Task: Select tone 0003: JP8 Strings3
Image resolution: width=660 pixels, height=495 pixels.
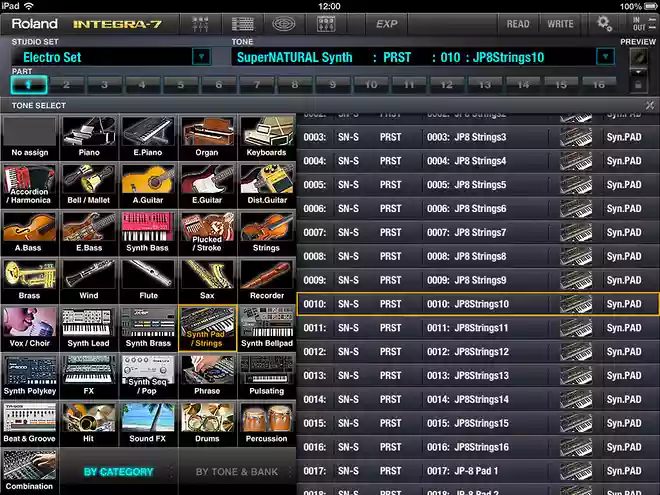Action: pos(478,137)
